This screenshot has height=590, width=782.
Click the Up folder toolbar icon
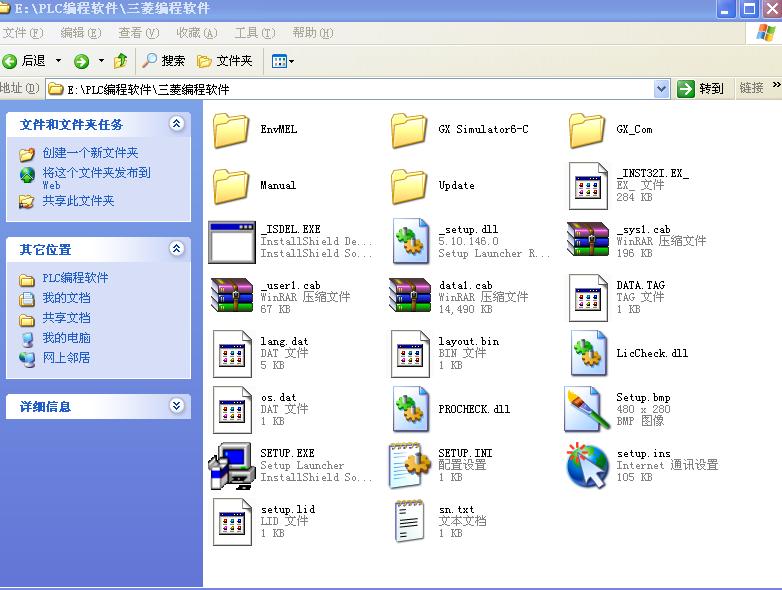[x=120, y=61]
